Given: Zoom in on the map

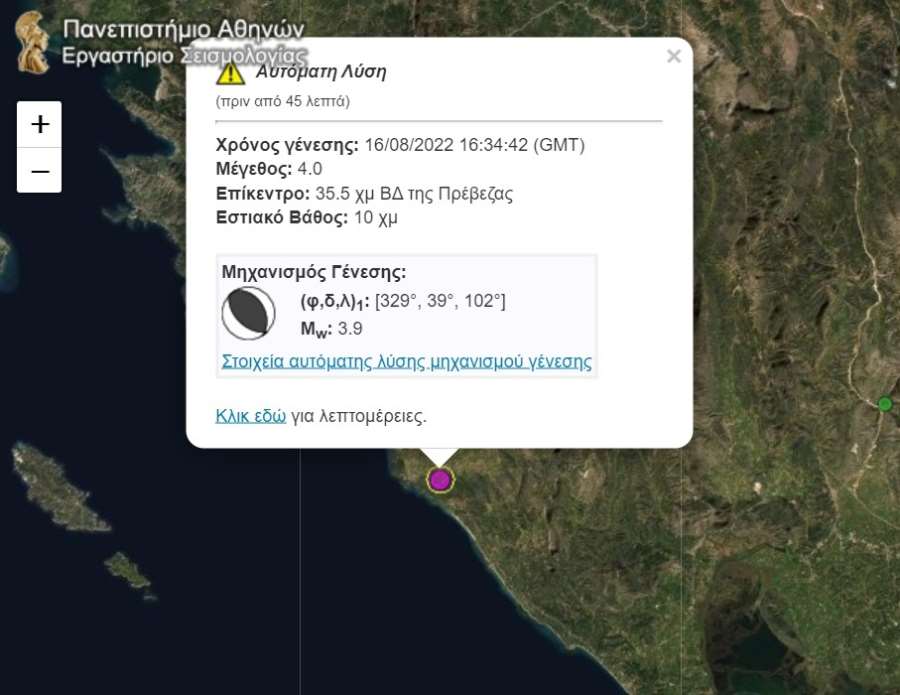Looking at the screenshot, I should click(x=39, y=124).
